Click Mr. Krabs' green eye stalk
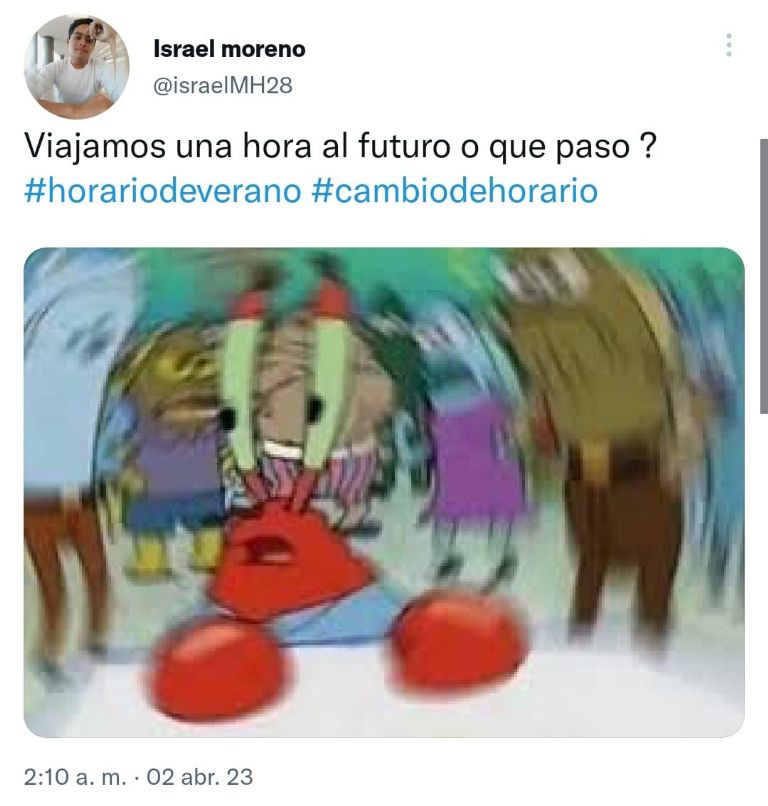The width and height of the screenshot is (768, 806). click(242, 391)
